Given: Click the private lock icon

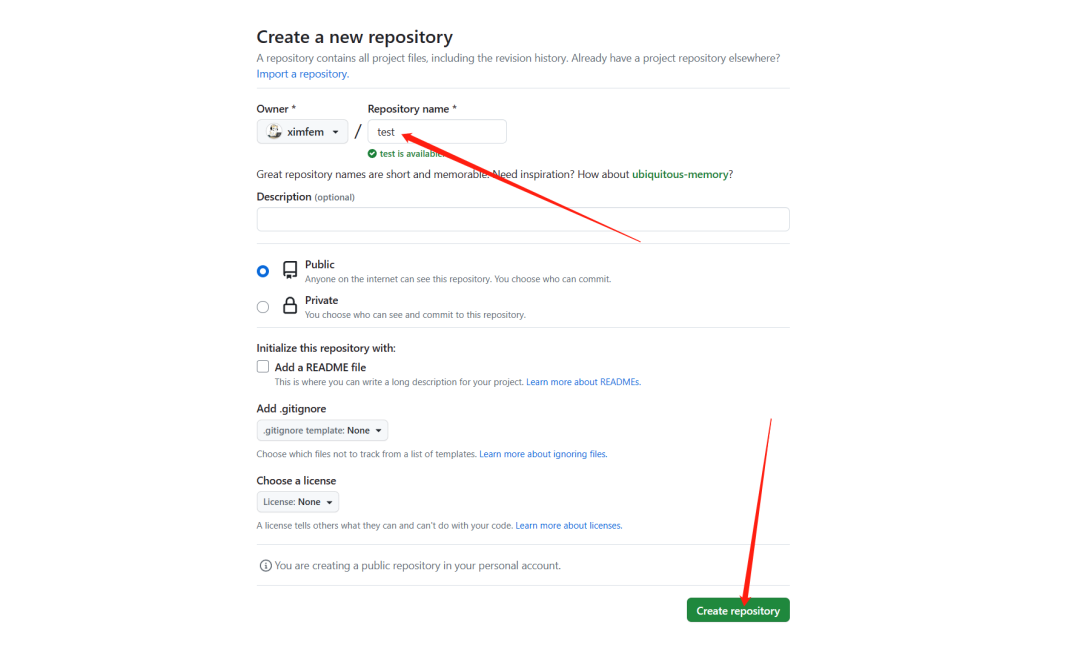Looking at the screenshot, I should tap(290, 306).
